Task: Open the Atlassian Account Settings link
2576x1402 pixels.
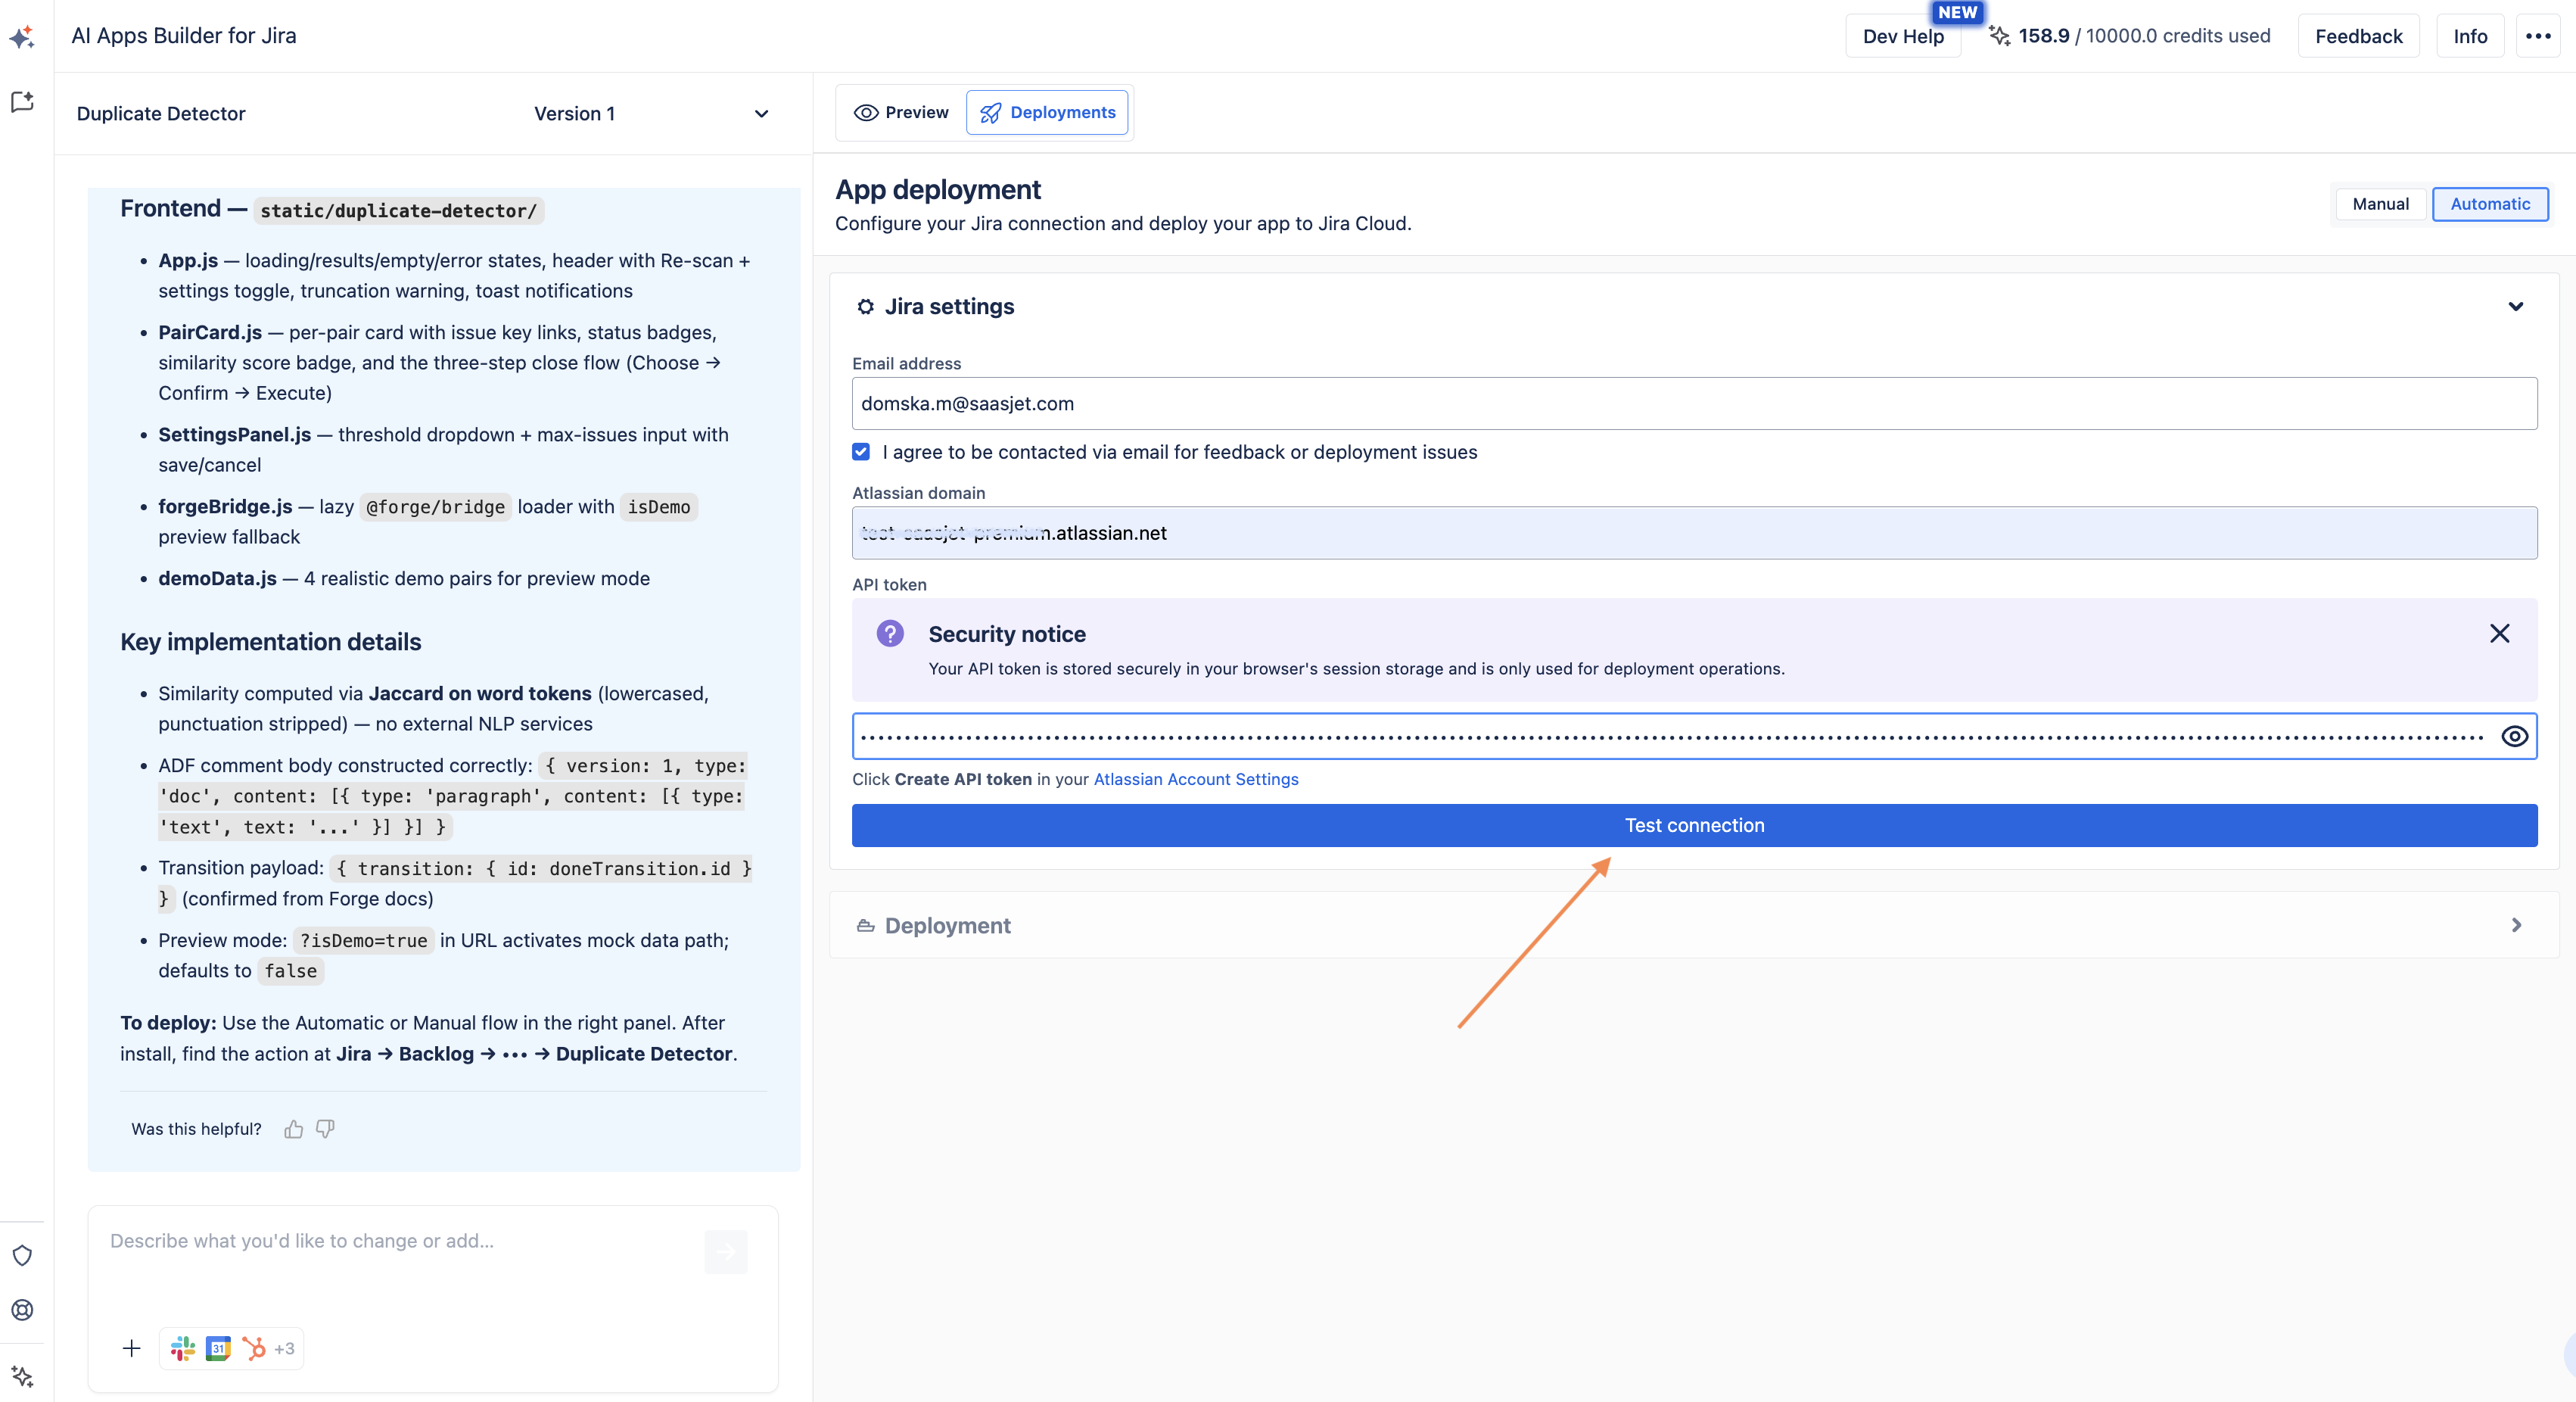Action: (x=1196, y=779)
